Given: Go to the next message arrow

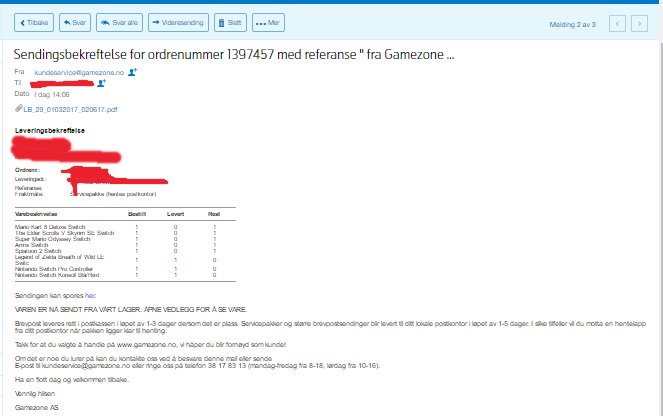Looking at the screenshot, I should [639, 24].
